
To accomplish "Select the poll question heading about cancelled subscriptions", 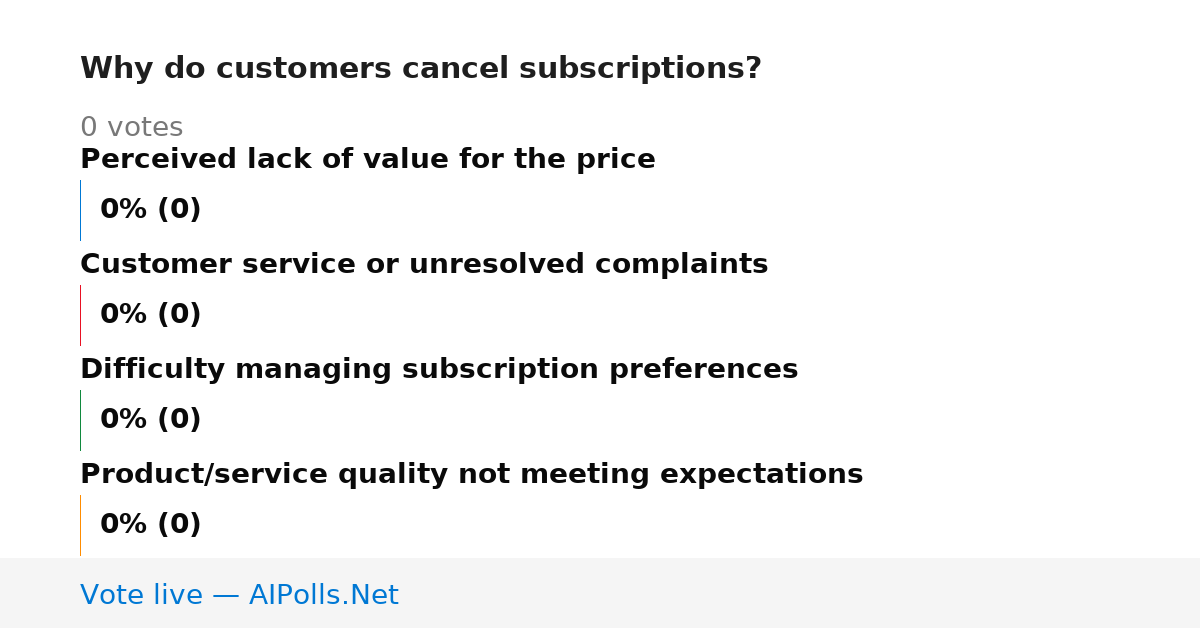I will click(x=421, y=69).
